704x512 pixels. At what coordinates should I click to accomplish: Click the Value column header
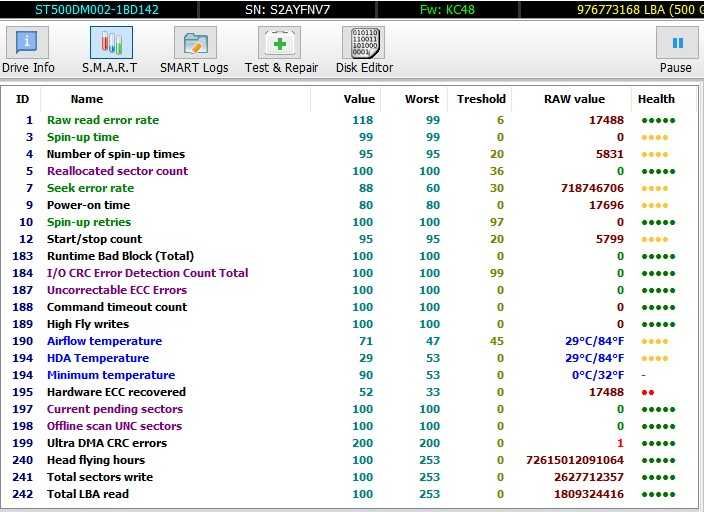click(359, 99)
